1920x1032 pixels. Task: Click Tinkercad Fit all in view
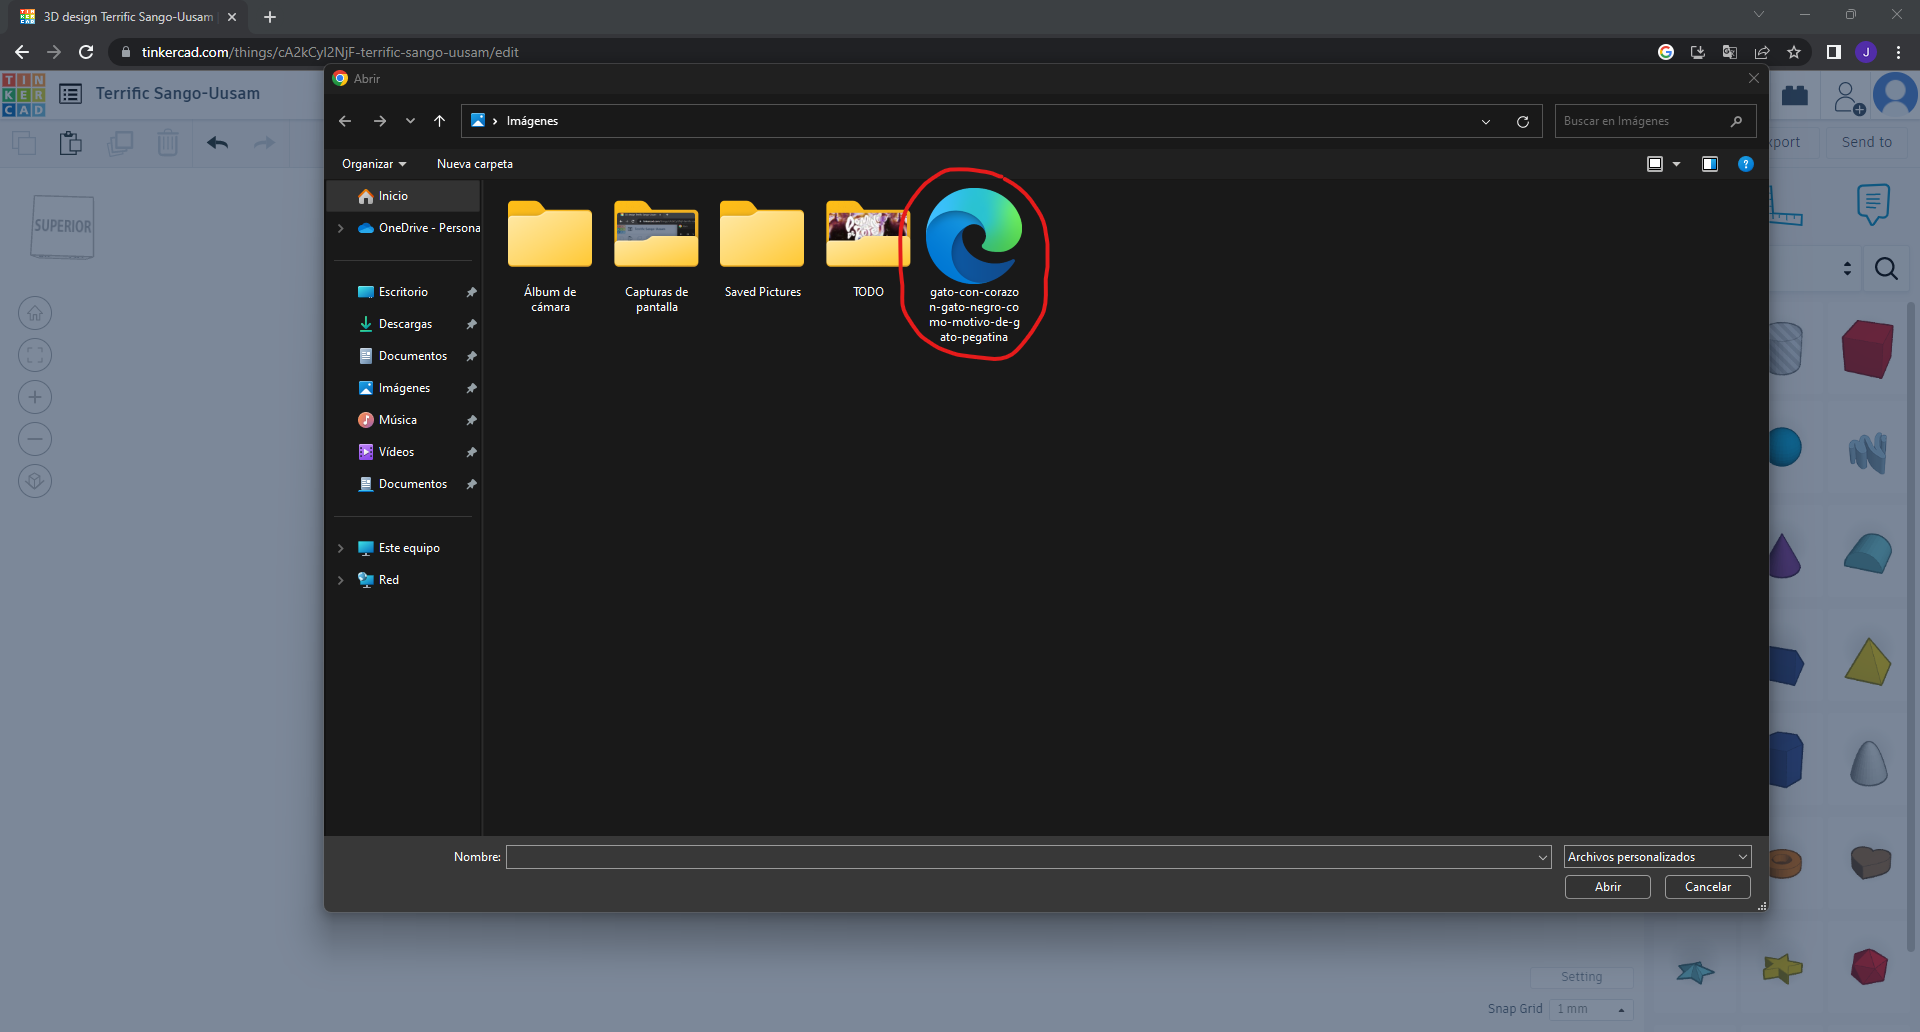coord(35,355)
